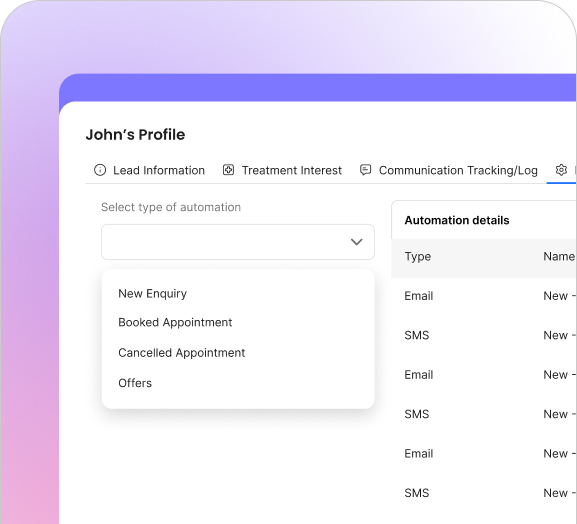Choose Booked Appointment option
Image resolution: width=577 pixels, height=524 pixels.
tap(175, 322)
